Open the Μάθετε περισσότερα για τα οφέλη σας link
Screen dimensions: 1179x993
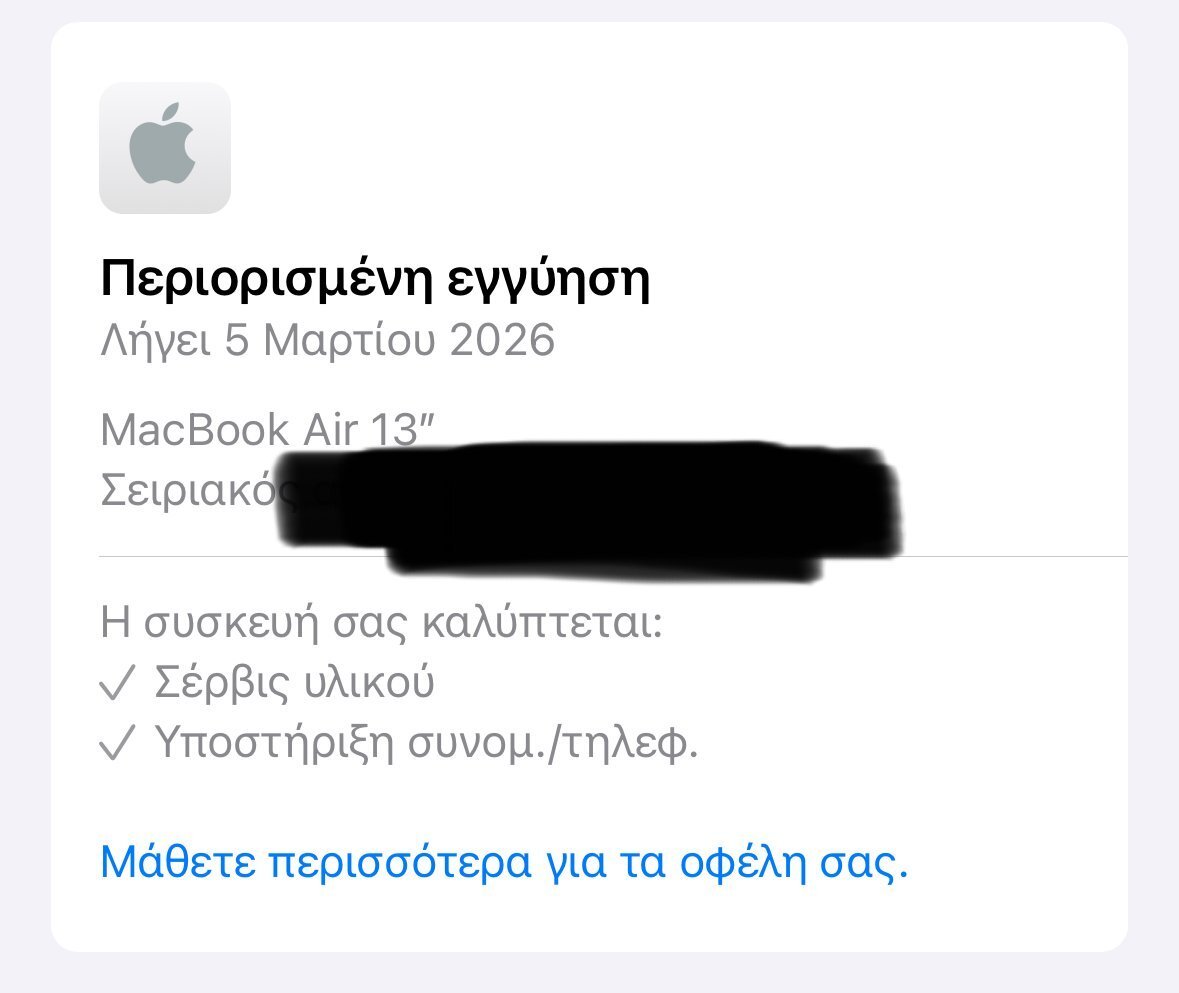coord(505,861)
